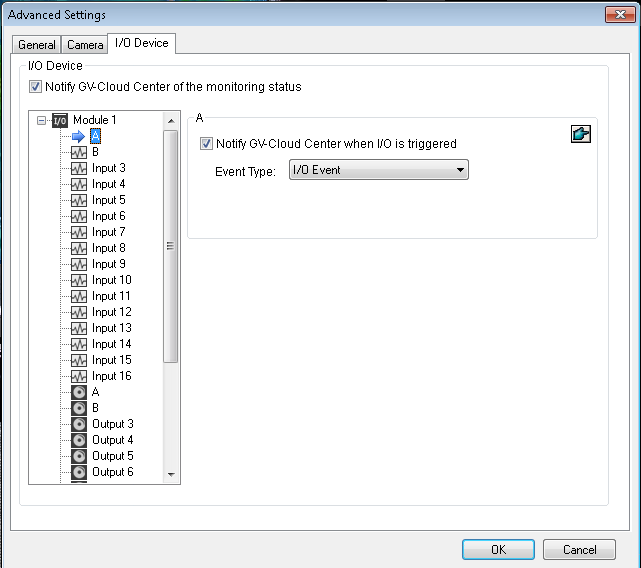Screen dimensions: 641x568
Task: Click the output icon beside Output 3
Action: click(x=80, y=424)
